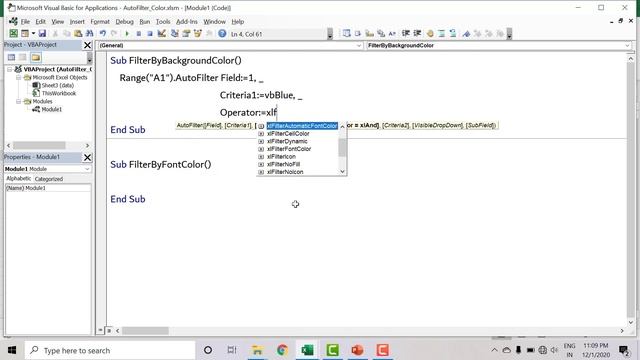Open Module1 object dropdown in Properties
Screen dimensions: 640x360
click(x=87, y=169)
